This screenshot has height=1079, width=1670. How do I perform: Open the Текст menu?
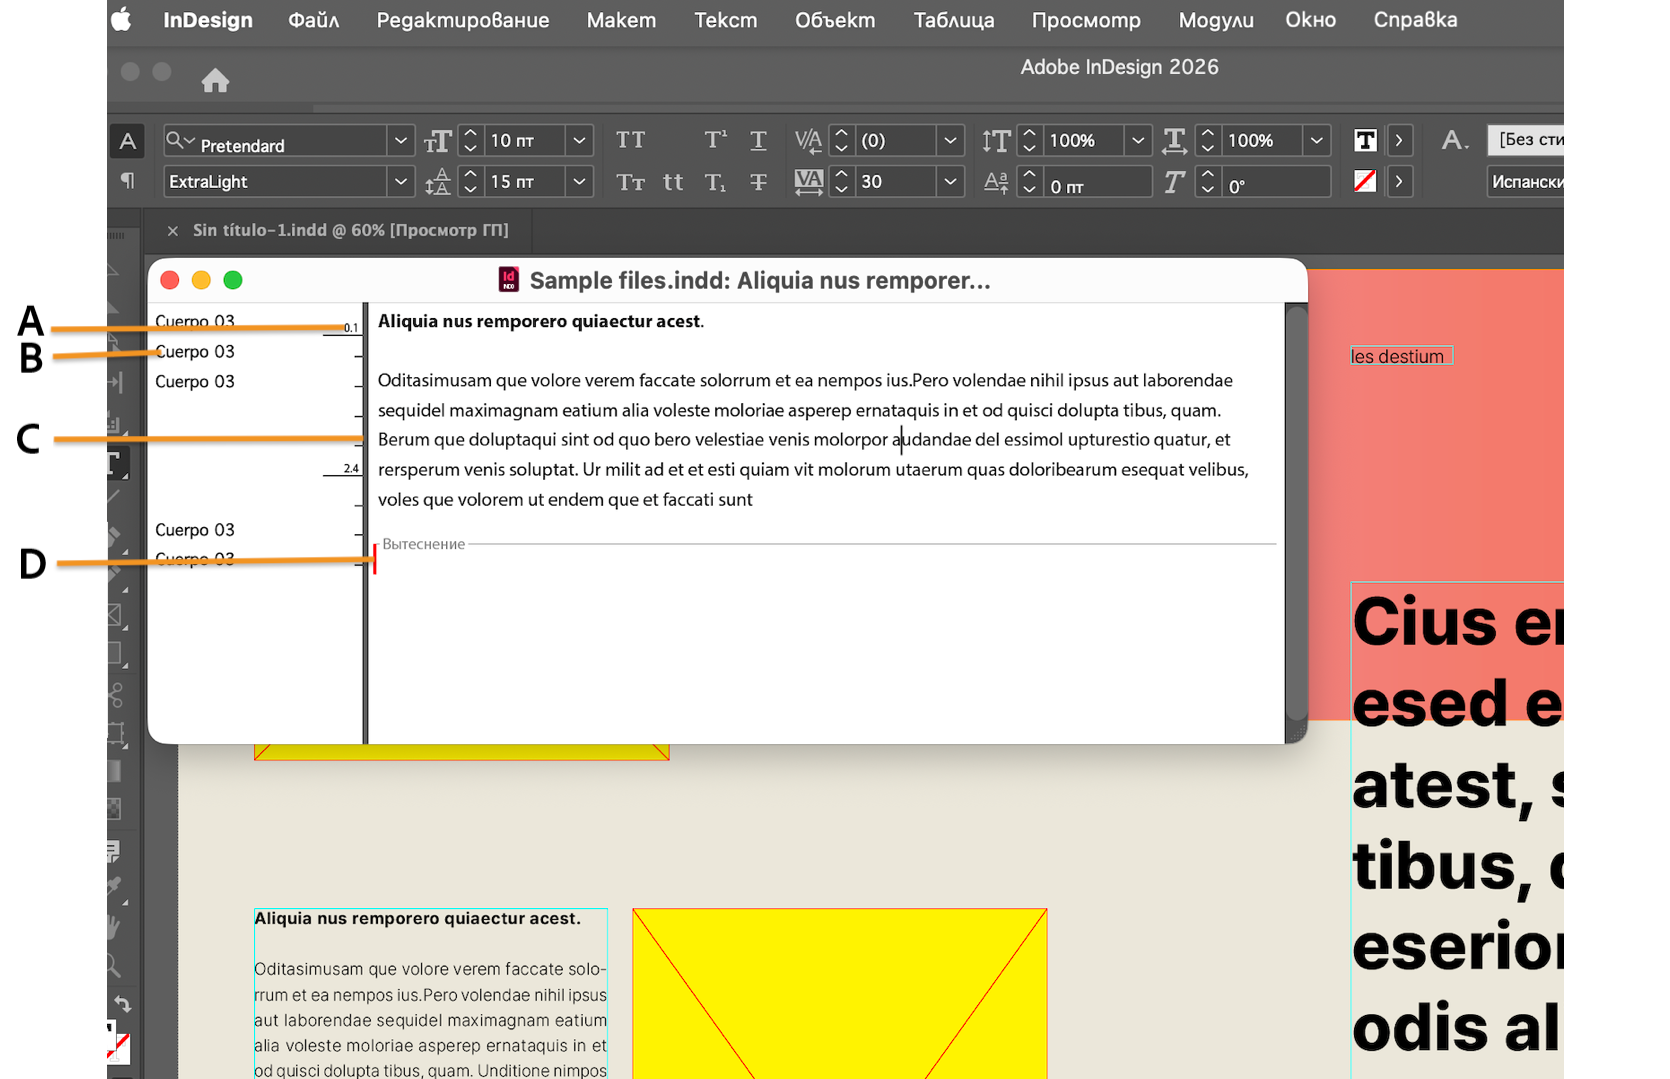[x=725, y=20]
